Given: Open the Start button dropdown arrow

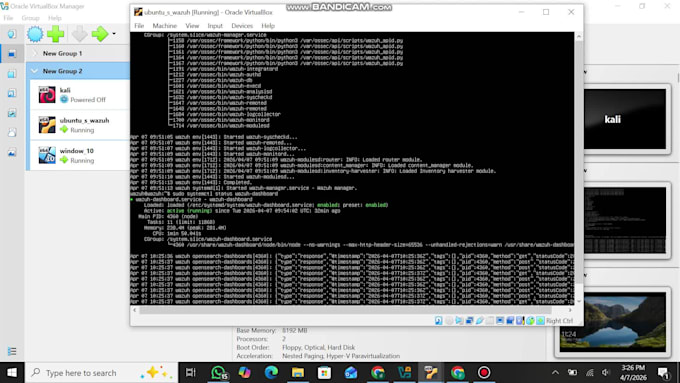Looking at the screenshot, I should 114,33.
